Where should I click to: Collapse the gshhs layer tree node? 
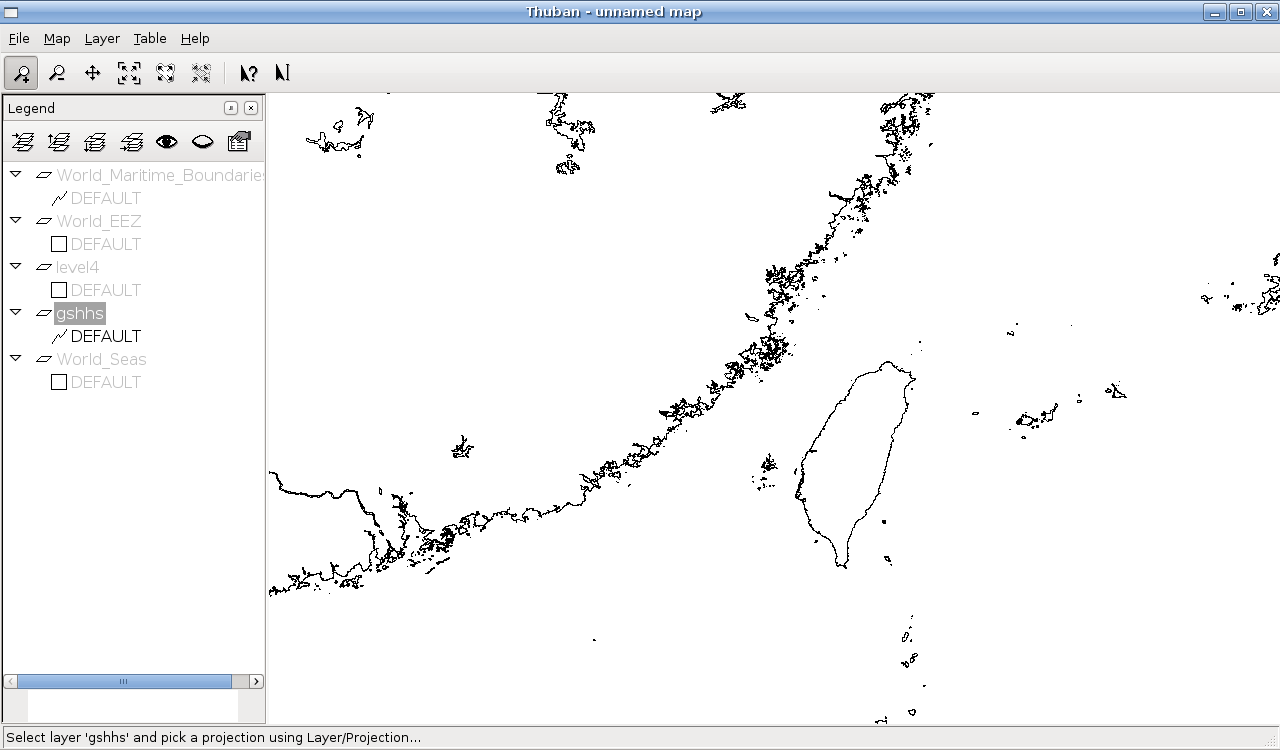point(15,312)
